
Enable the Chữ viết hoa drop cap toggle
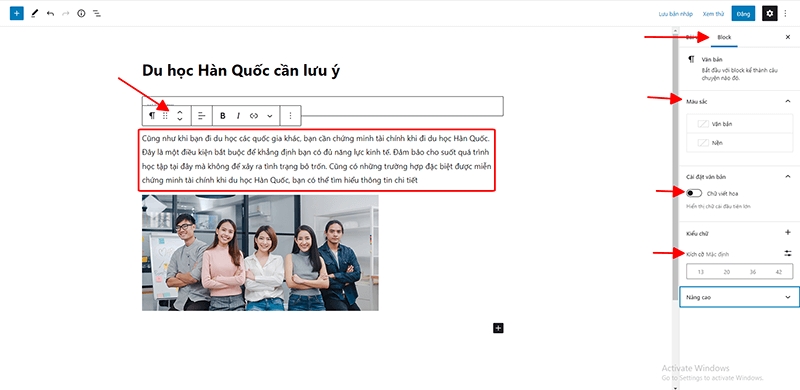tap(694, 193)
